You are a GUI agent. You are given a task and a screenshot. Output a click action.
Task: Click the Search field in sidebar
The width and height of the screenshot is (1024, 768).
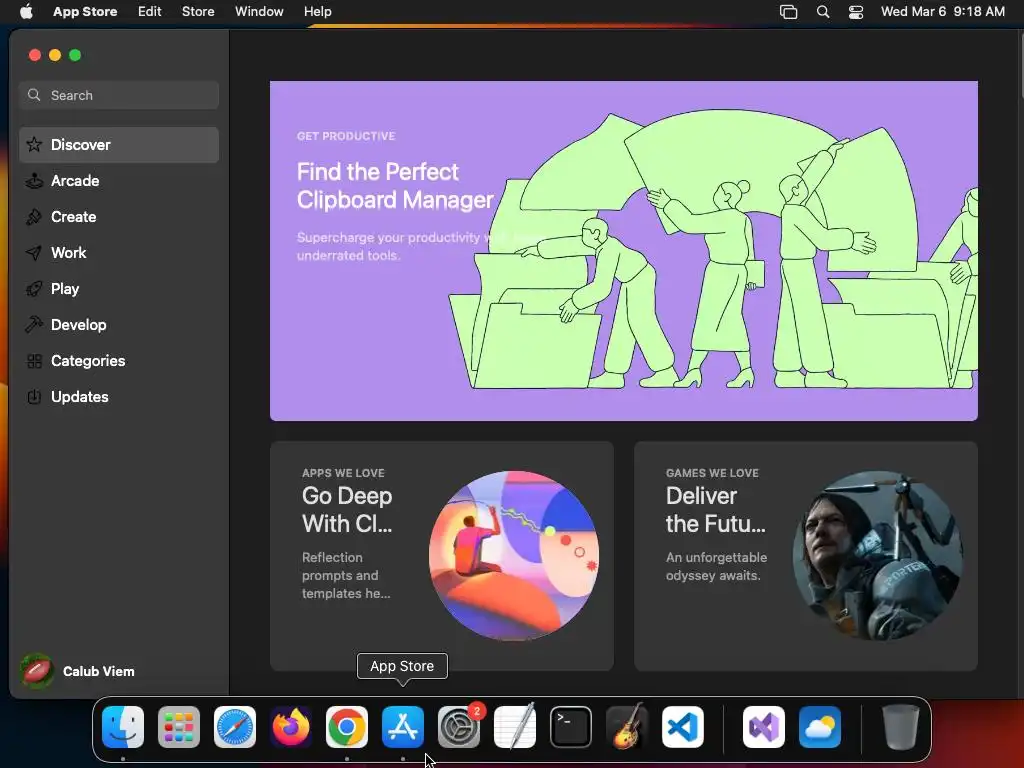pos(119,95)
